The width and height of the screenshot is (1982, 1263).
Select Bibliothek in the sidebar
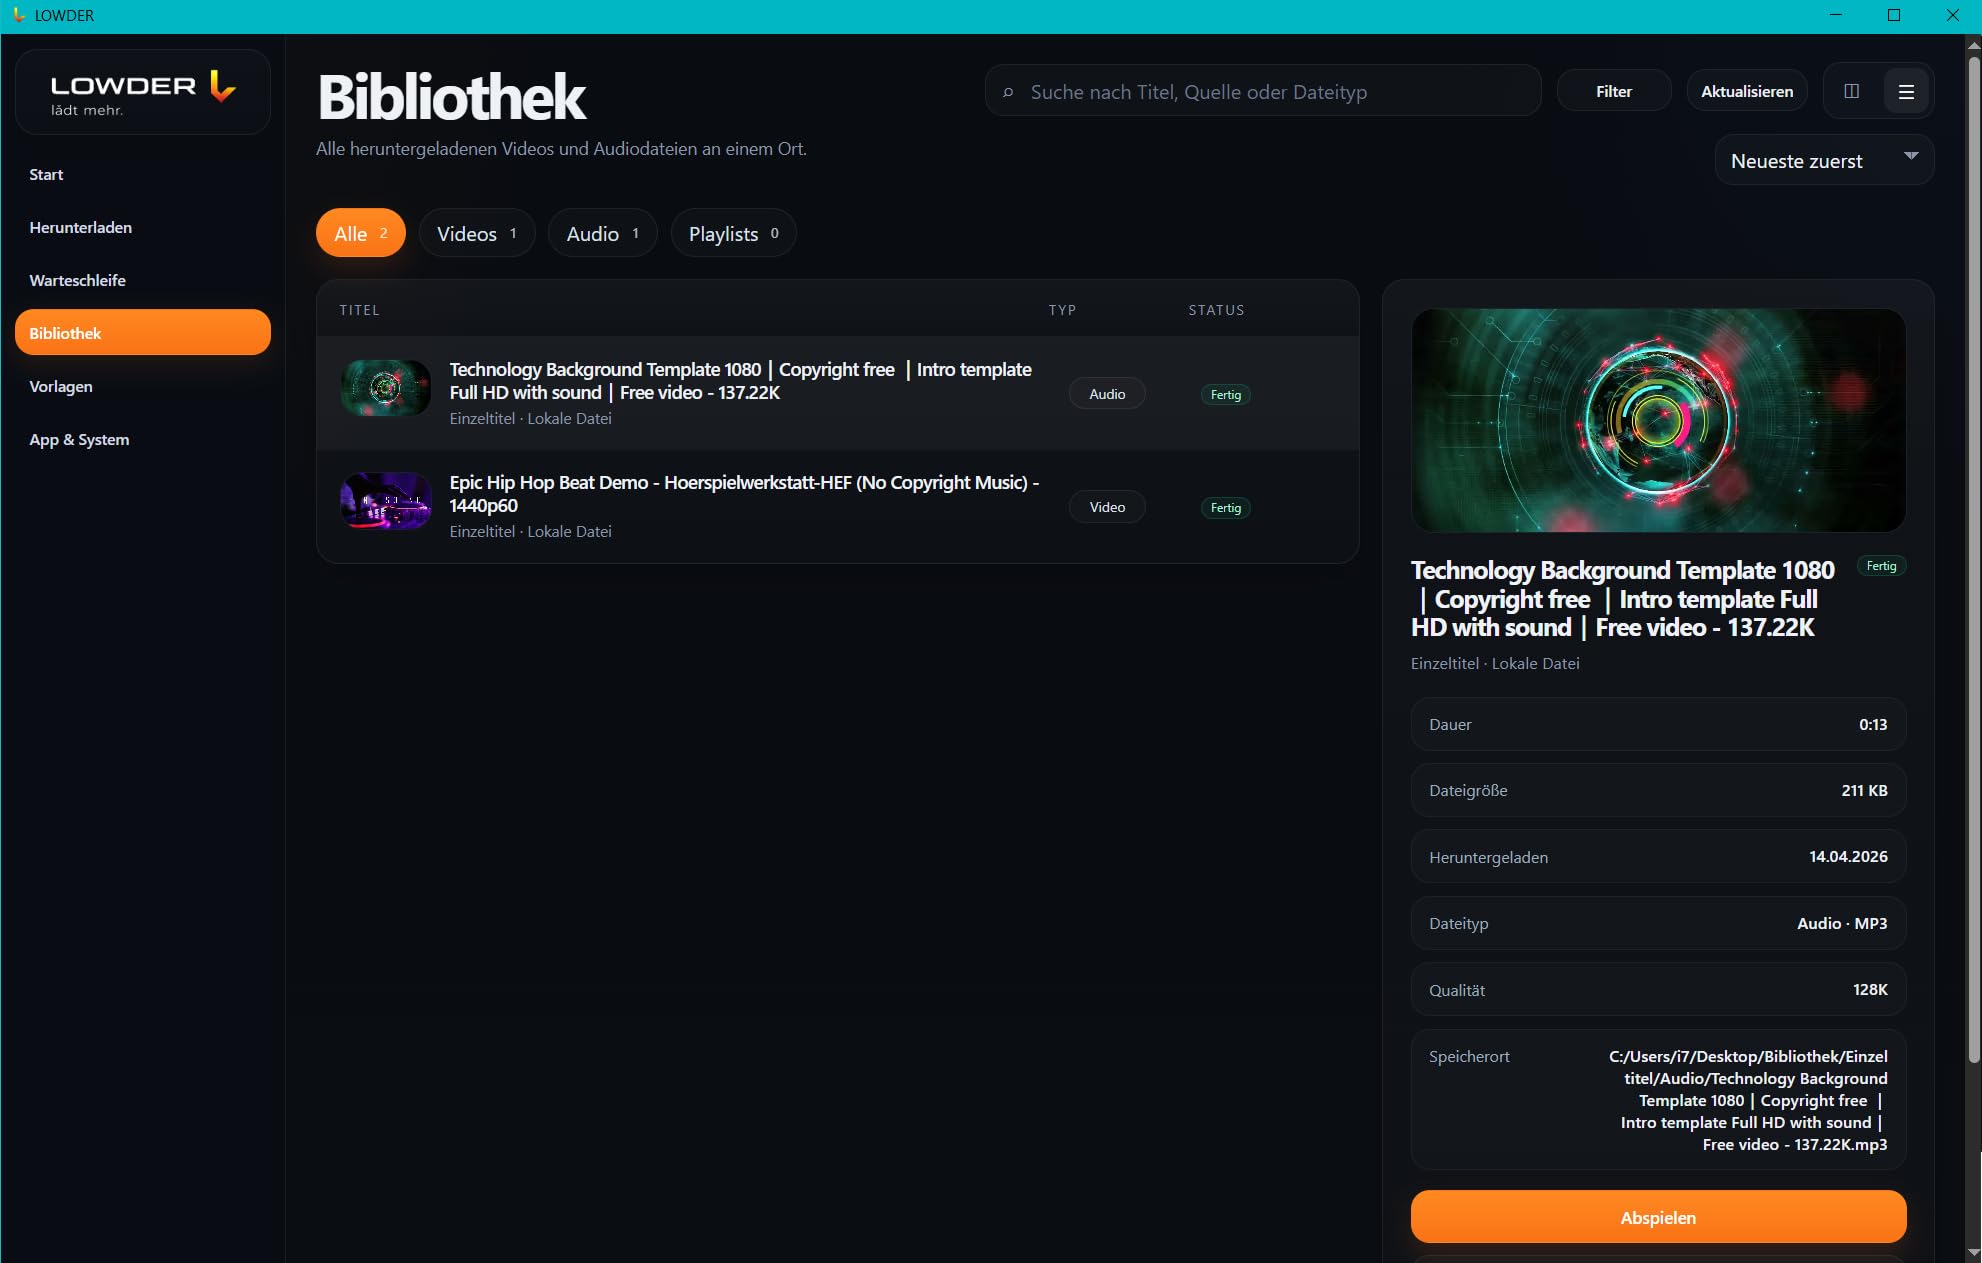[143, 333]
